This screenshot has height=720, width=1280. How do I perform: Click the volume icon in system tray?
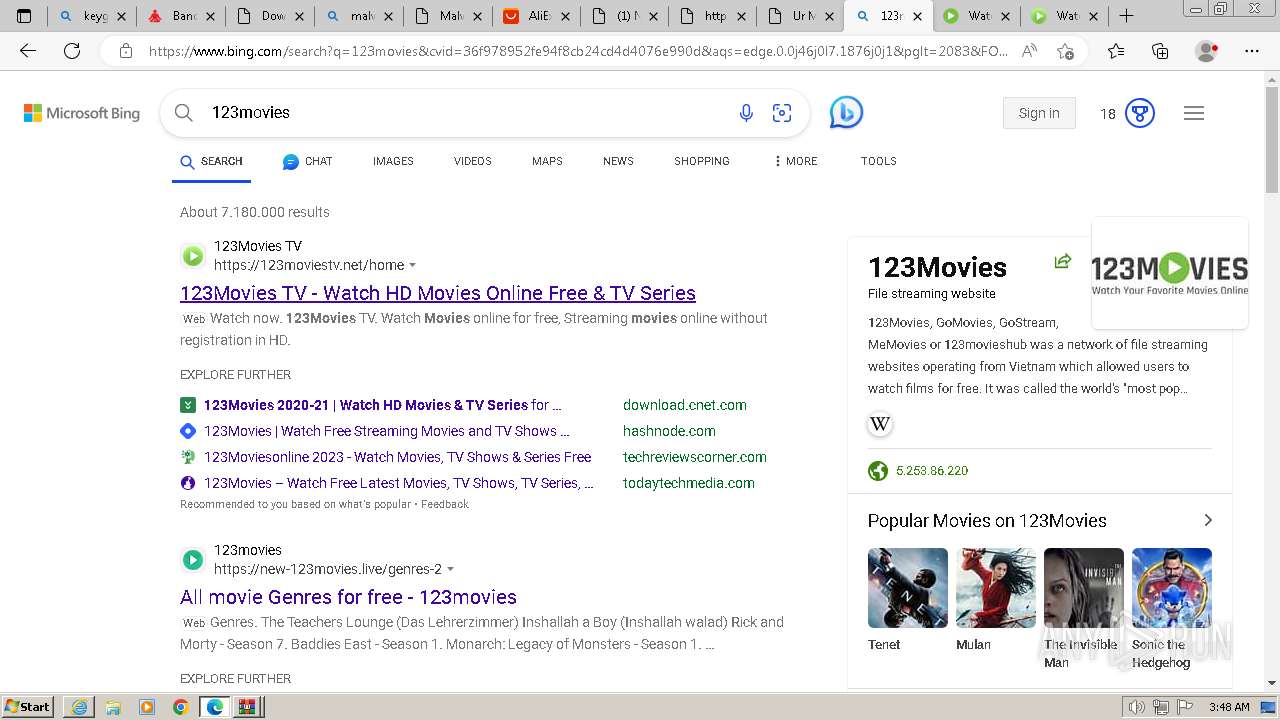tap(1137, 707)
